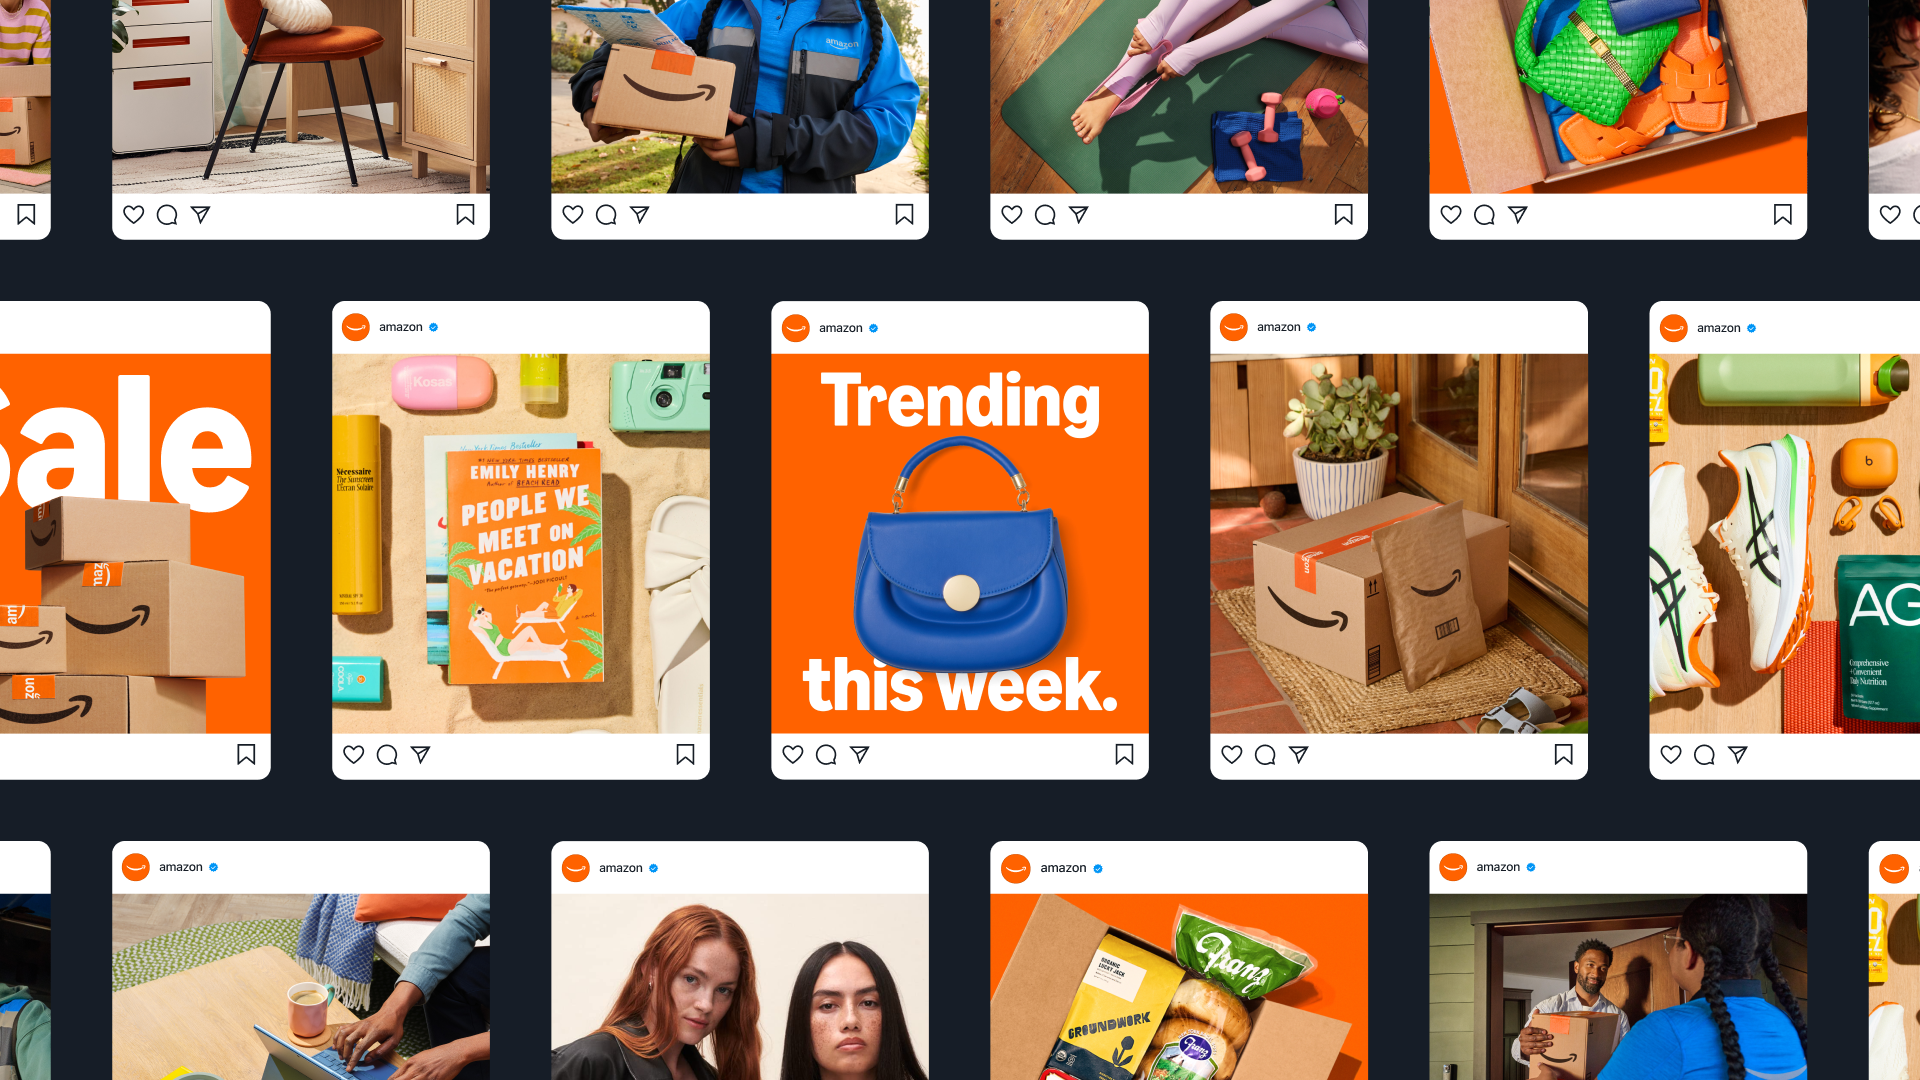Bookmark the doorstep package post
This screenshot has height=1080, width=1920.
click(x=1563, y=755)
